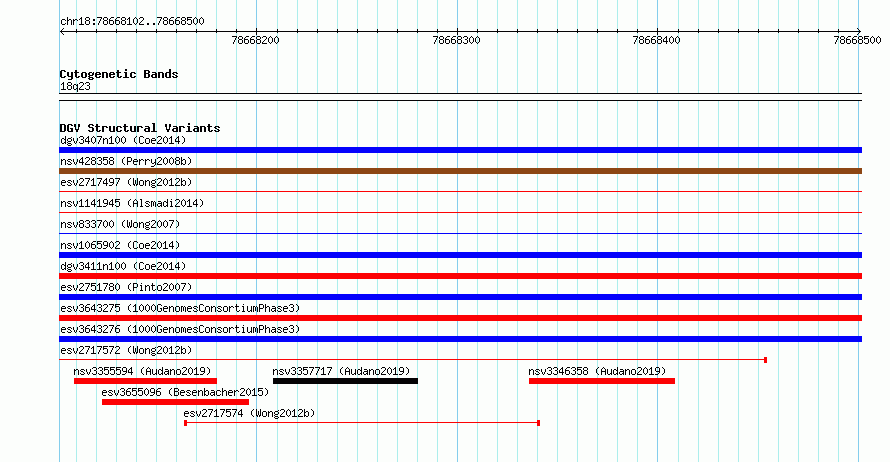890x462 pixels.
Task: Open the nsv3357717 (Audano2019) label
Action: [x=341, y=371]
